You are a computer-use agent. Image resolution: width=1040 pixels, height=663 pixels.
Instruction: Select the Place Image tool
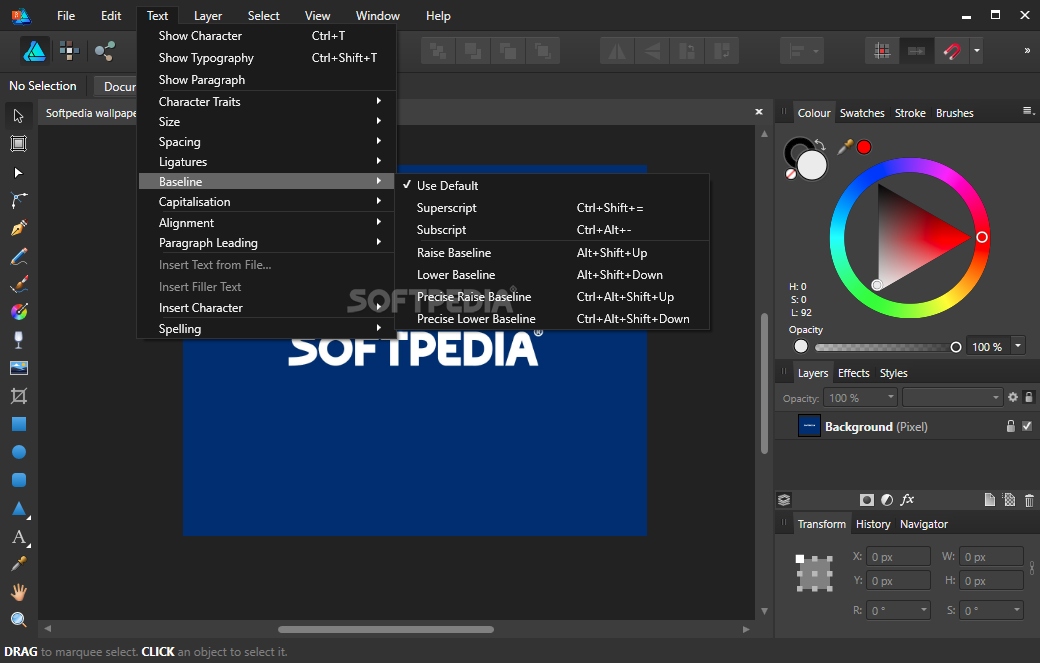[x=19, y=368]
